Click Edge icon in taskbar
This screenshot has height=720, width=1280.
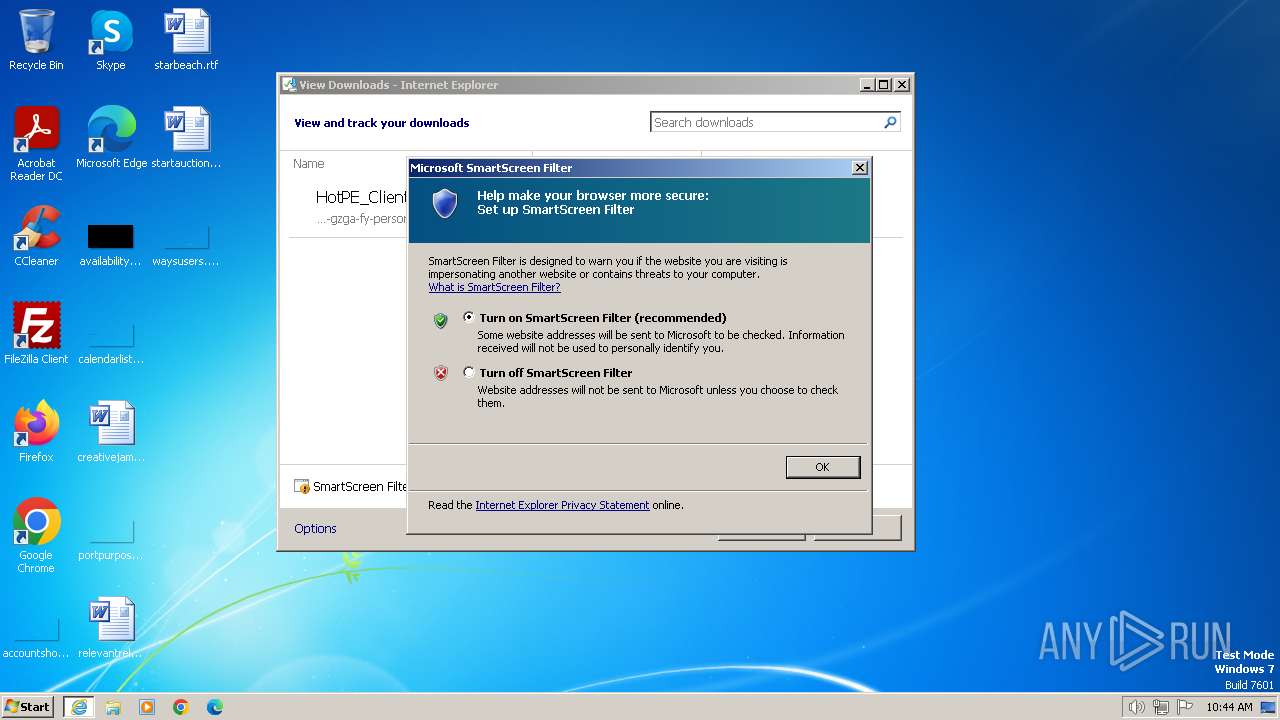tap(215, 707)
